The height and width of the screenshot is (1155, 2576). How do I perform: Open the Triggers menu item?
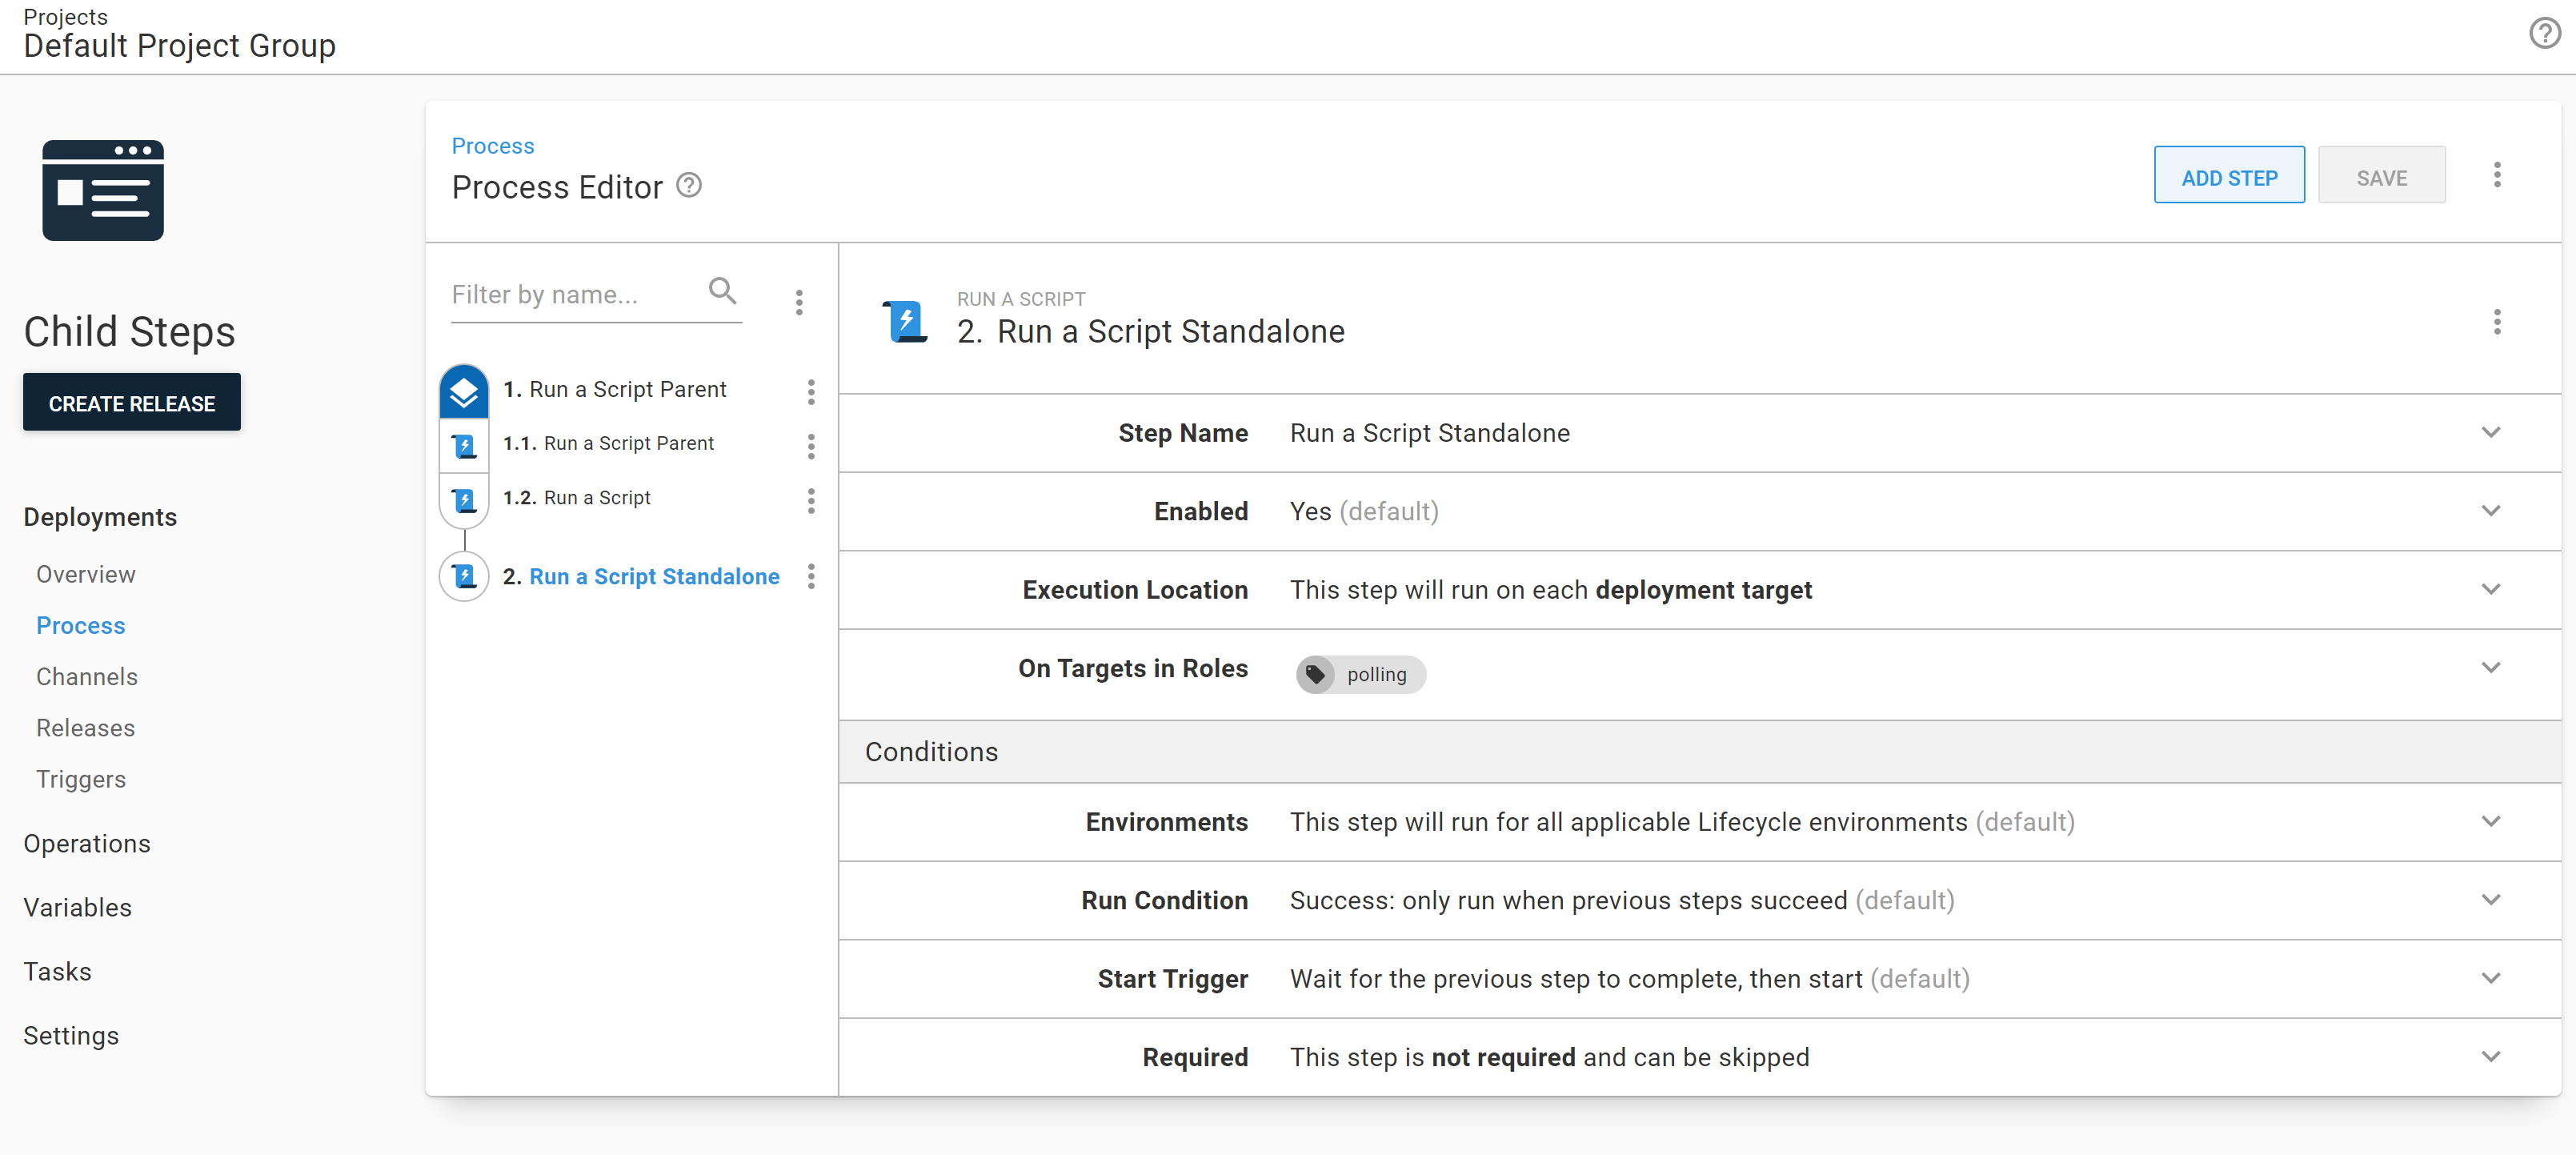click(81, 780)
